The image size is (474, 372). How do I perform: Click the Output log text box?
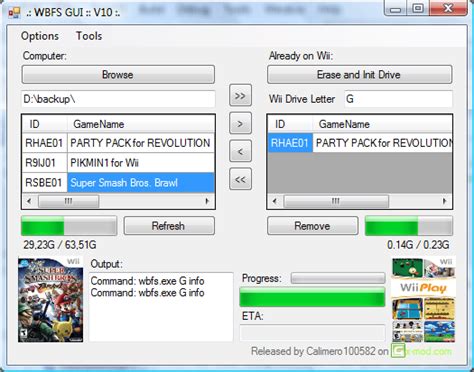[161, 307]
